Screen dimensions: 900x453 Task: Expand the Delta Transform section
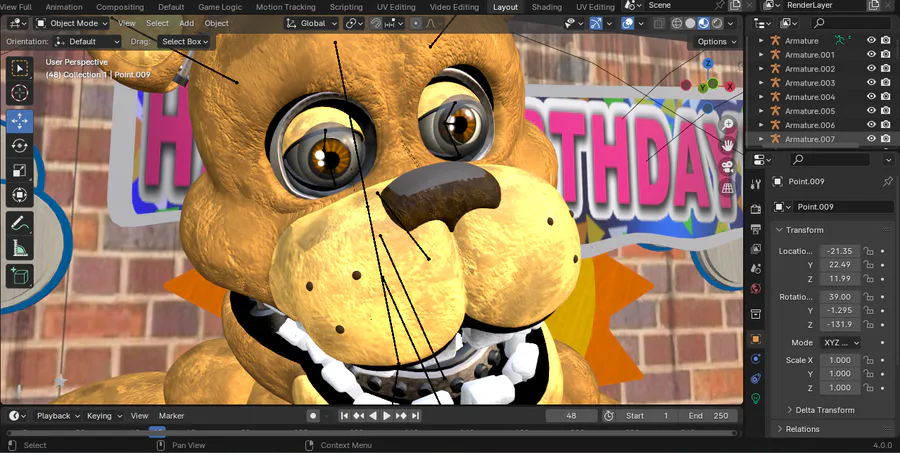coord(821,410)
